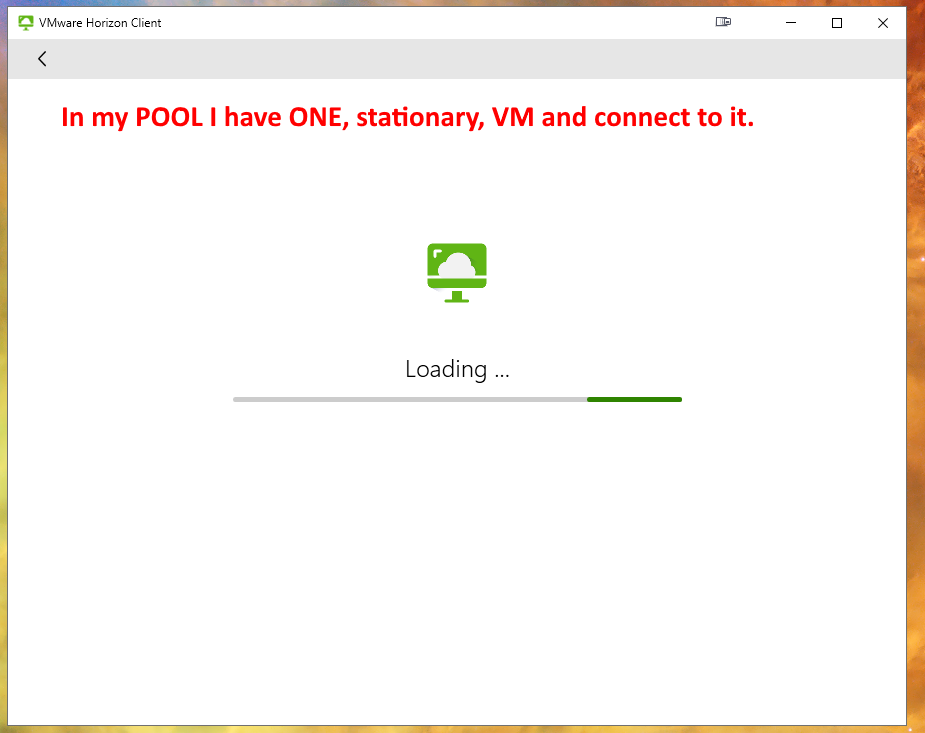This screenshot has height=733, width=925.
Task: Open the display settings icon in title bar
Action: tap(723, 22)
